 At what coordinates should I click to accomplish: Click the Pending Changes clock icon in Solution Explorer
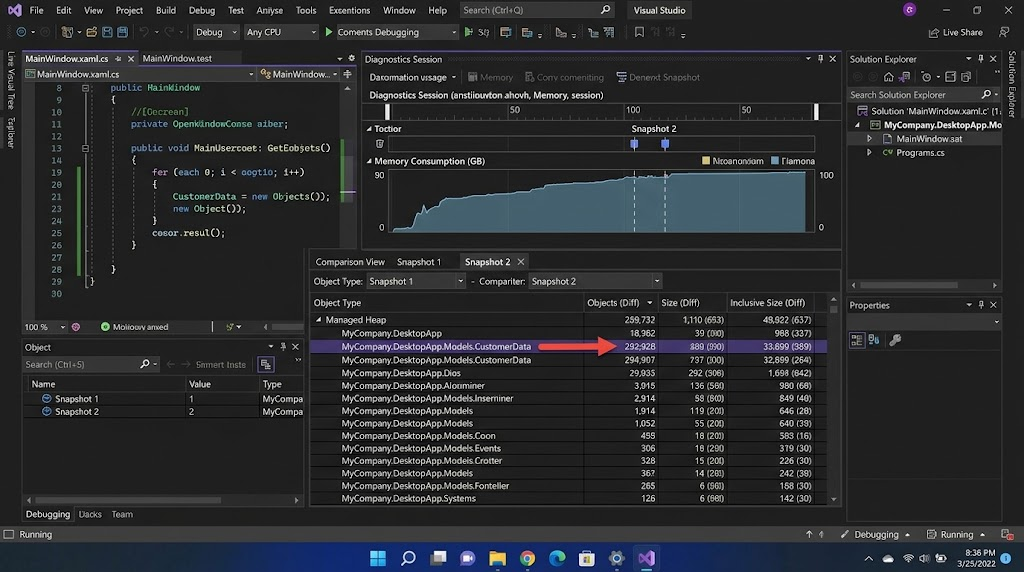click(926, 77)
